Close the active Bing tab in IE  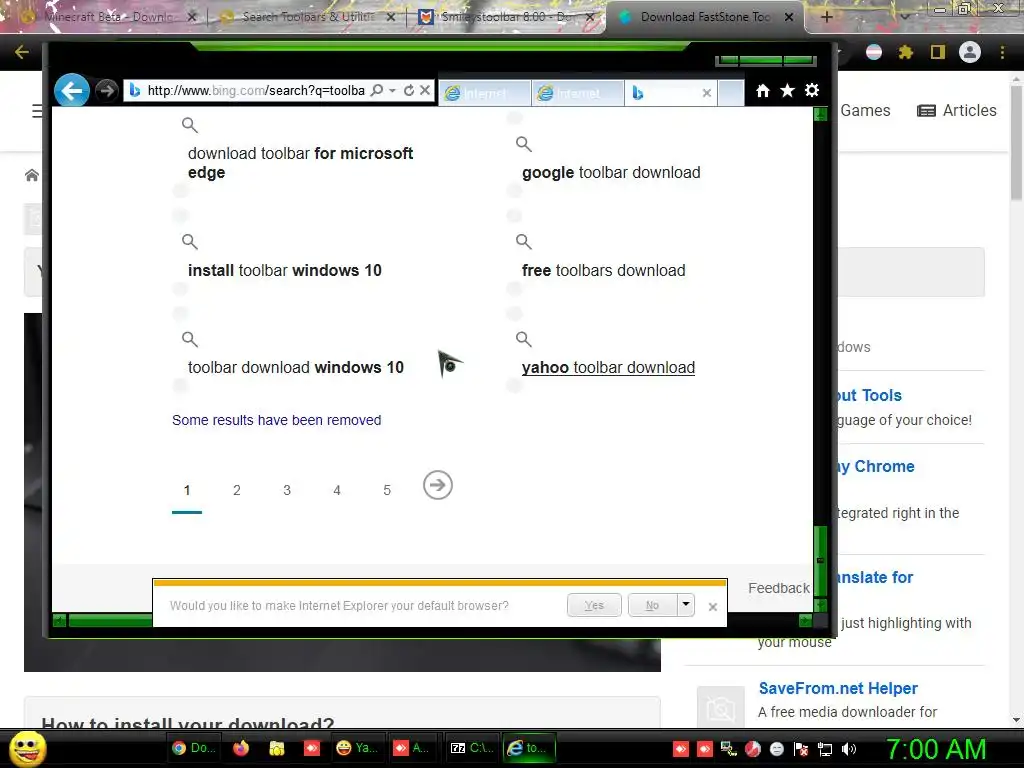coord(707,93)
